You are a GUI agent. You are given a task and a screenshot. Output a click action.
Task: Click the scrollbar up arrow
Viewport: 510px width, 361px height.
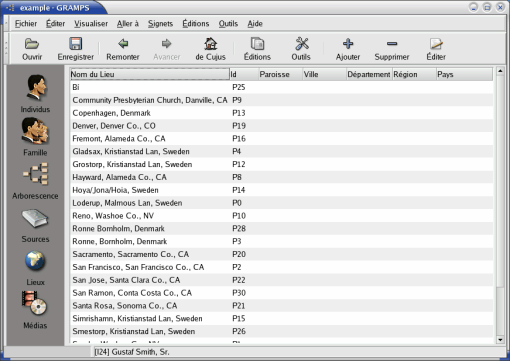click(x=500, y=71)
